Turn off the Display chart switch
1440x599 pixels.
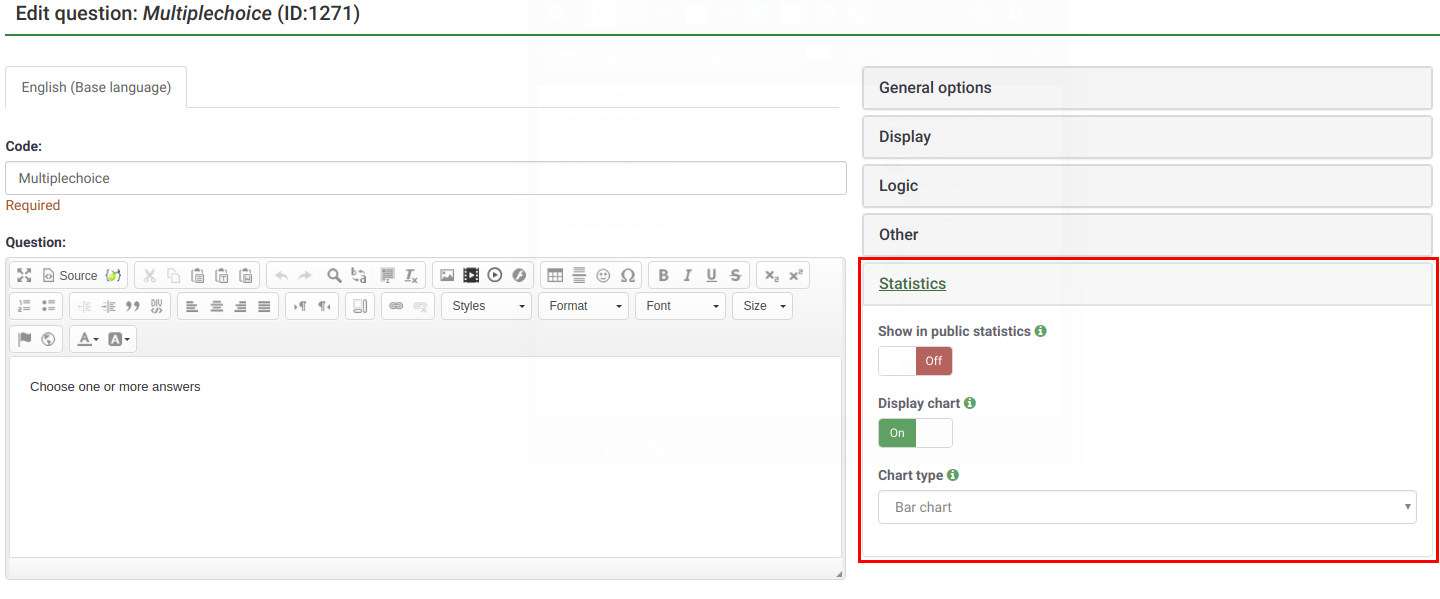(915, 433)
